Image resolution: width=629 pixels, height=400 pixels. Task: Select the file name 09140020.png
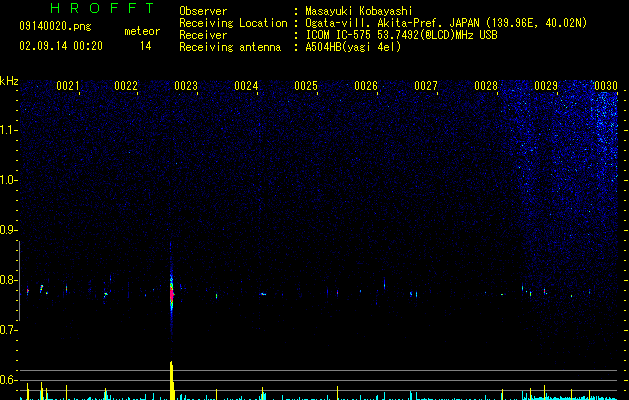click(x=55, y=26)
